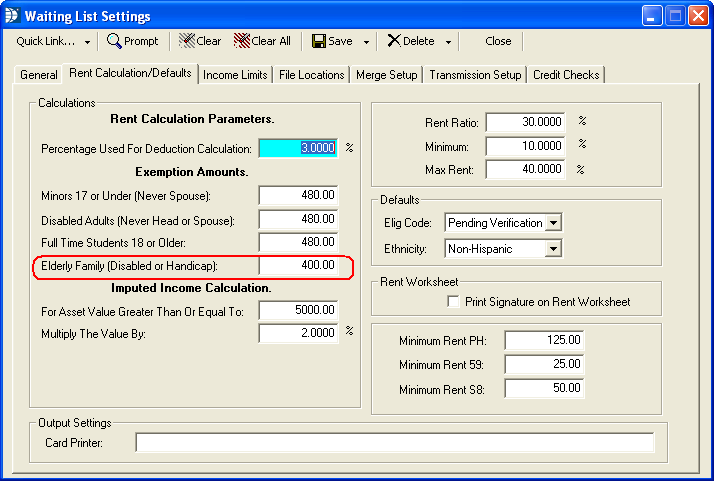The height and width of the screenshot is (481, 714).
Task: Open the Income Limits tab
Action: click(x=235, y=75)
